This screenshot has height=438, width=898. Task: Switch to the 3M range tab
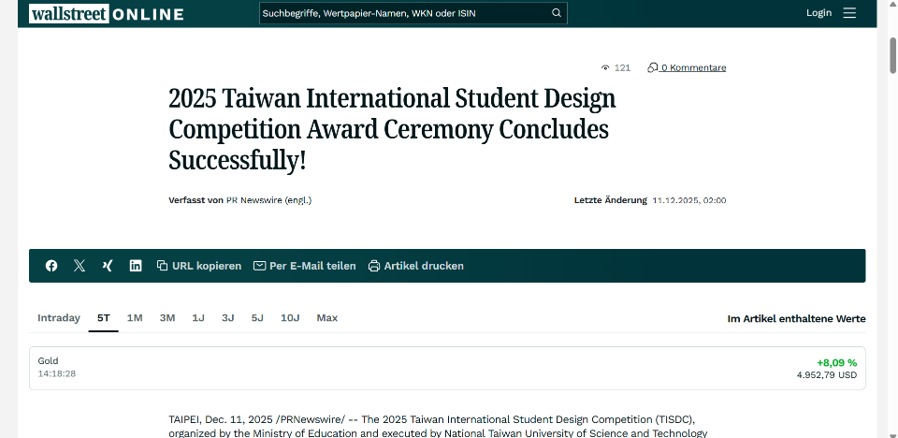[x=167, y=318]
